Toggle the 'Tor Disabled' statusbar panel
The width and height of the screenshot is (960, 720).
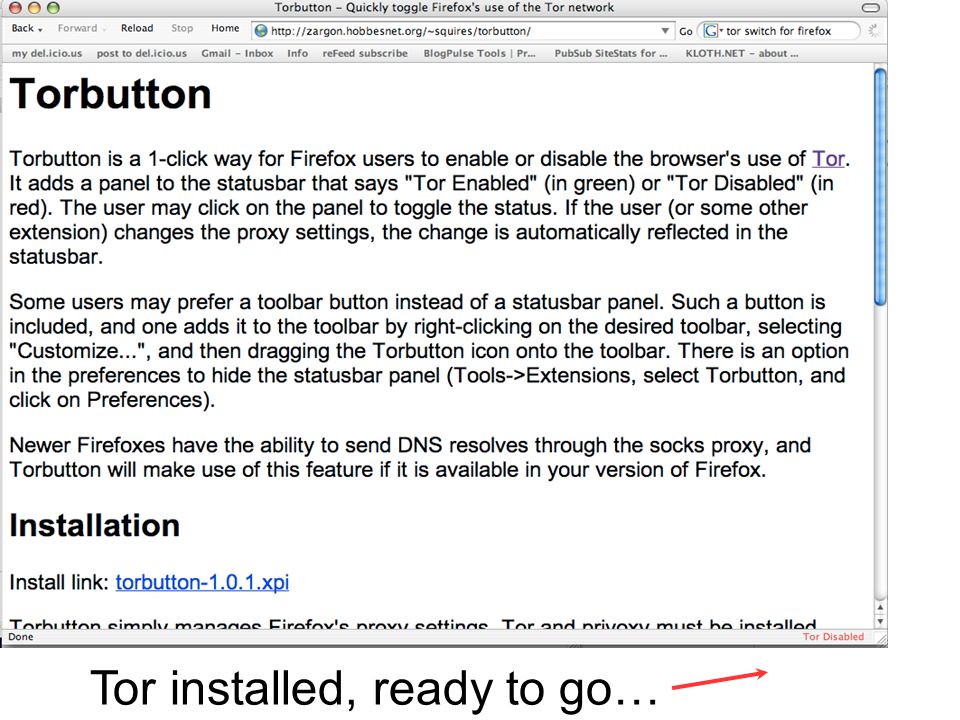(833, 637)
